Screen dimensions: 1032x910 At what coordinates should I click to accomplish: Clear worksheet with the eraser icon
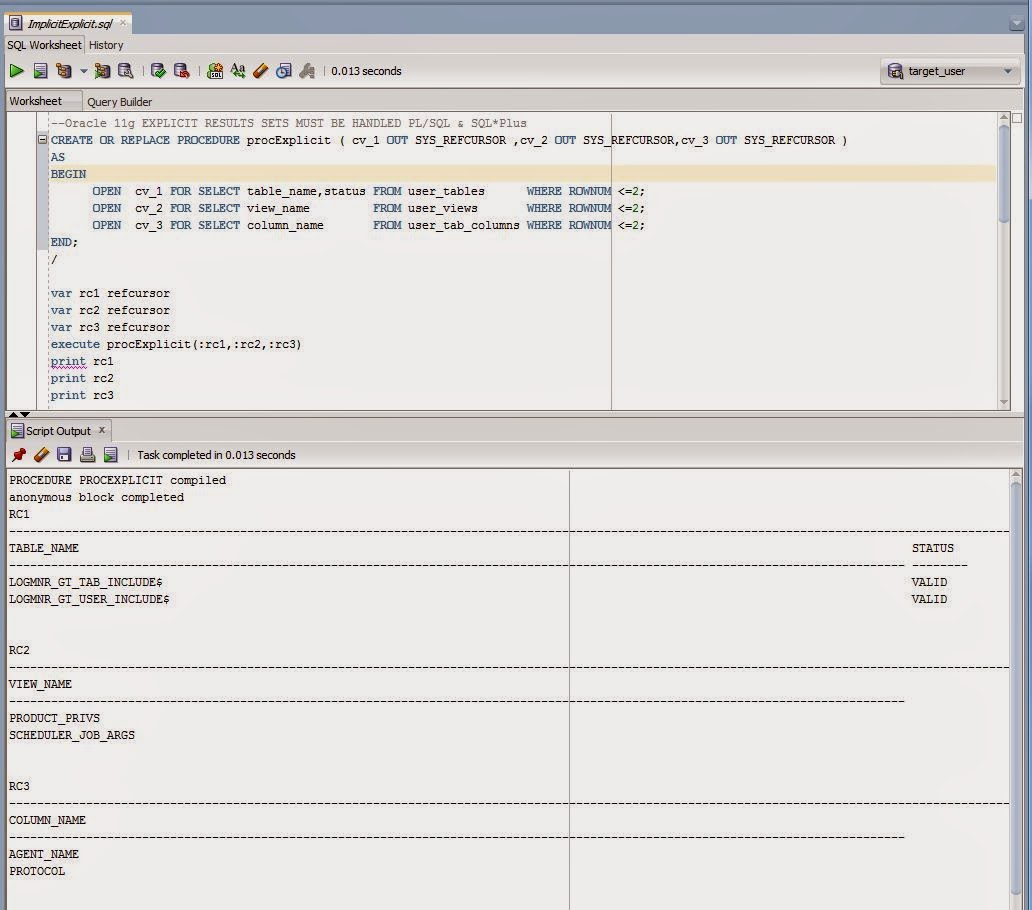pyautogui.click(x=261, y=71)
